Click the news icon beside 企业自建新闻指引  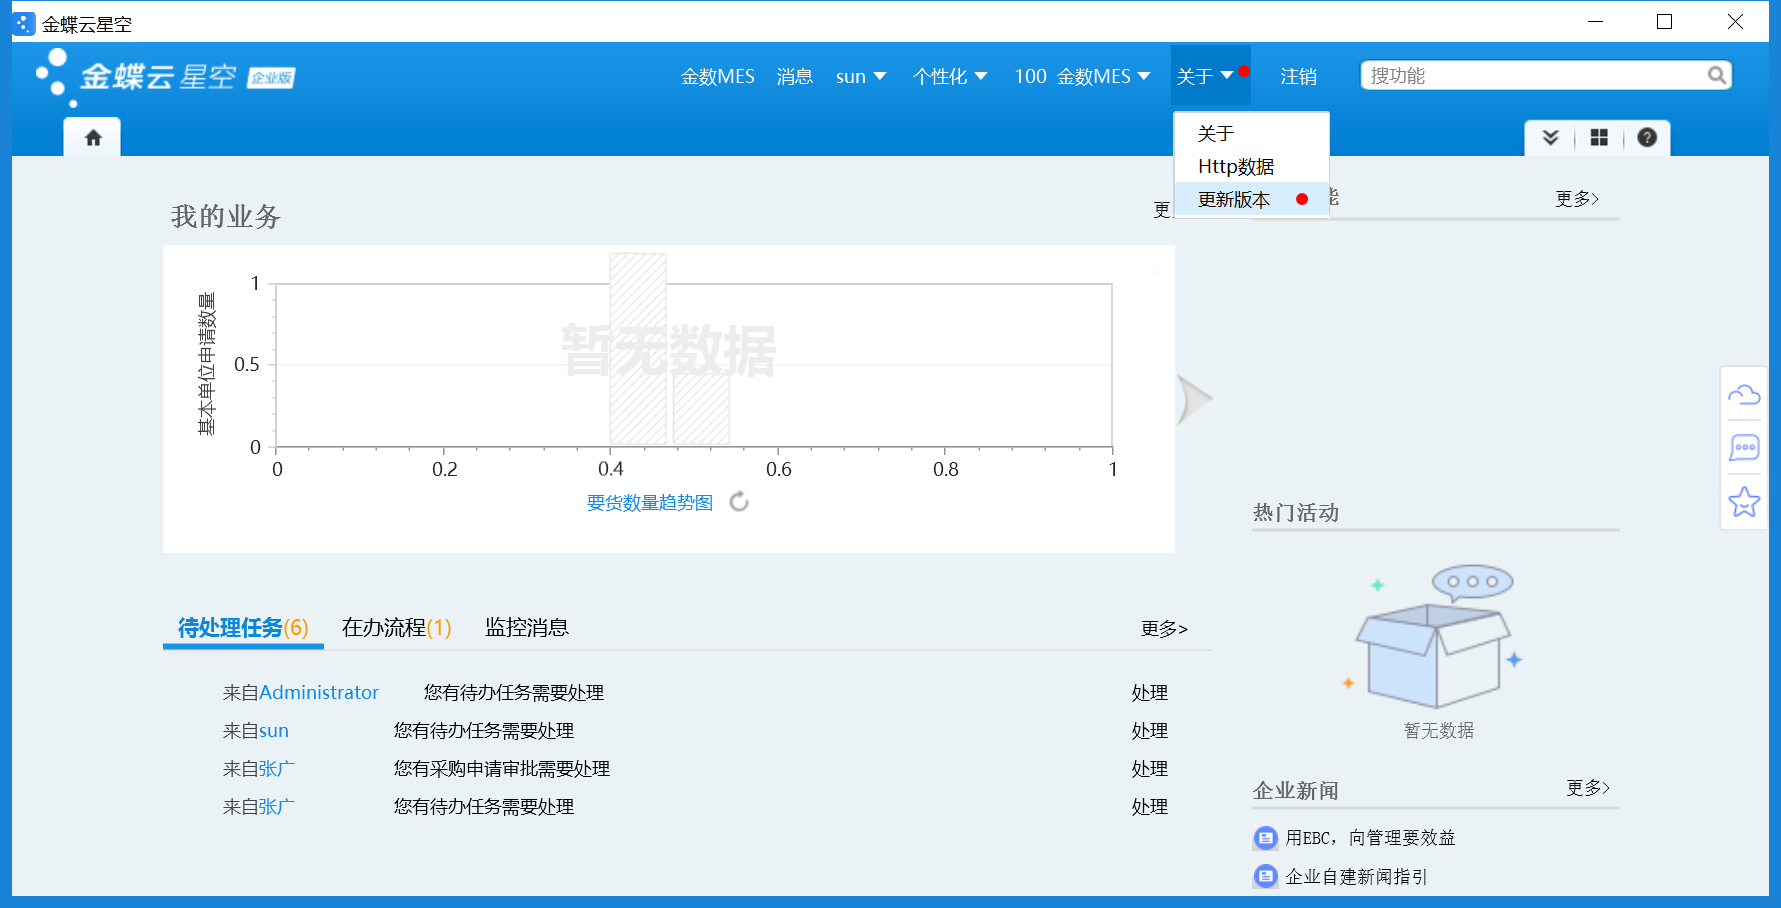1266,877
